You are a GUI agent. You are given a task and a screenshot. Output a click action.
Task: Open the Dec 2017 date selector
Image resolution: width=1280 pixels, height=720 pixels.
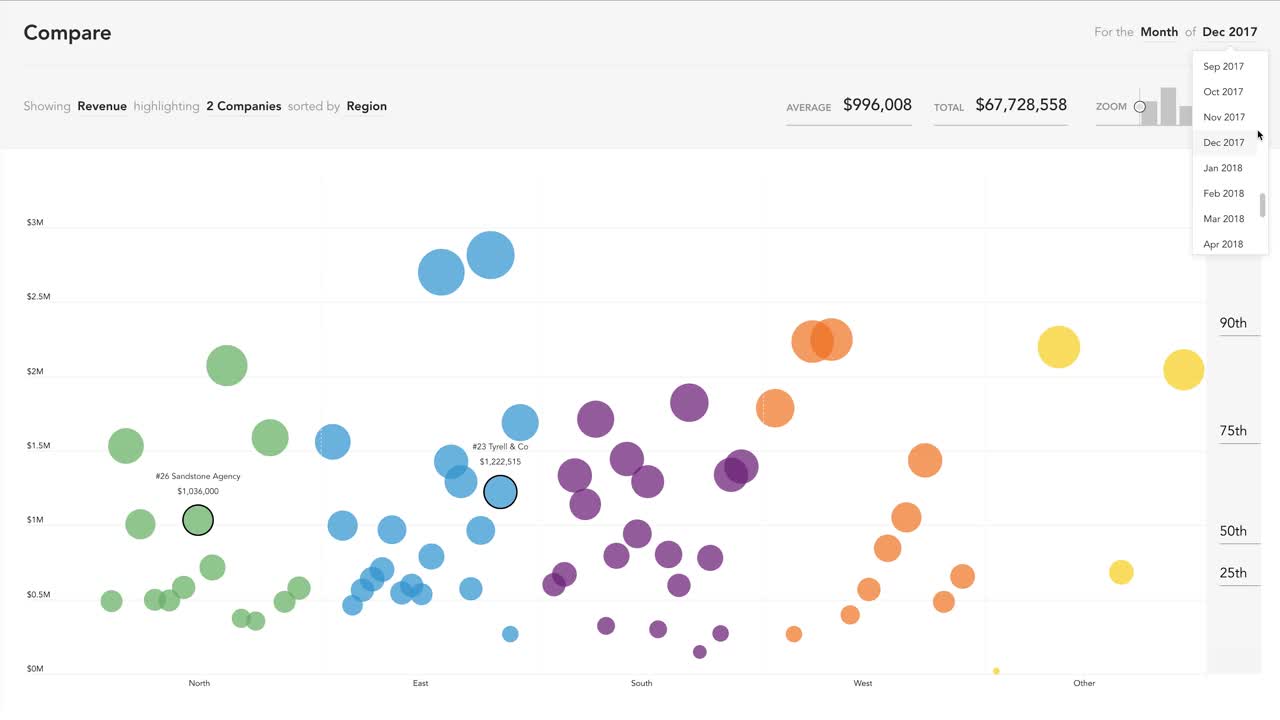click(x=1229, y=31)
